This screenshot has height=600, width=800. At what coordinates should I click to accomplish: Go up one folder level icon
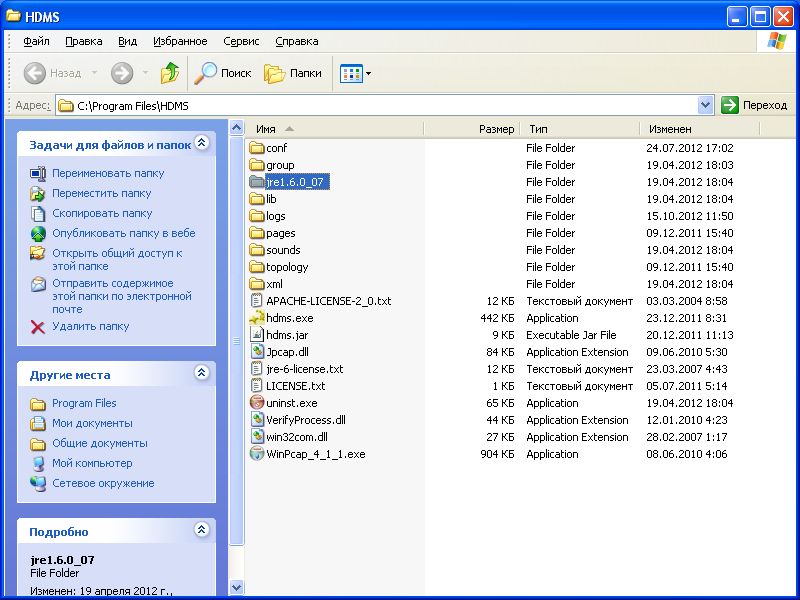pyautogui.click(x=170, y=73)
